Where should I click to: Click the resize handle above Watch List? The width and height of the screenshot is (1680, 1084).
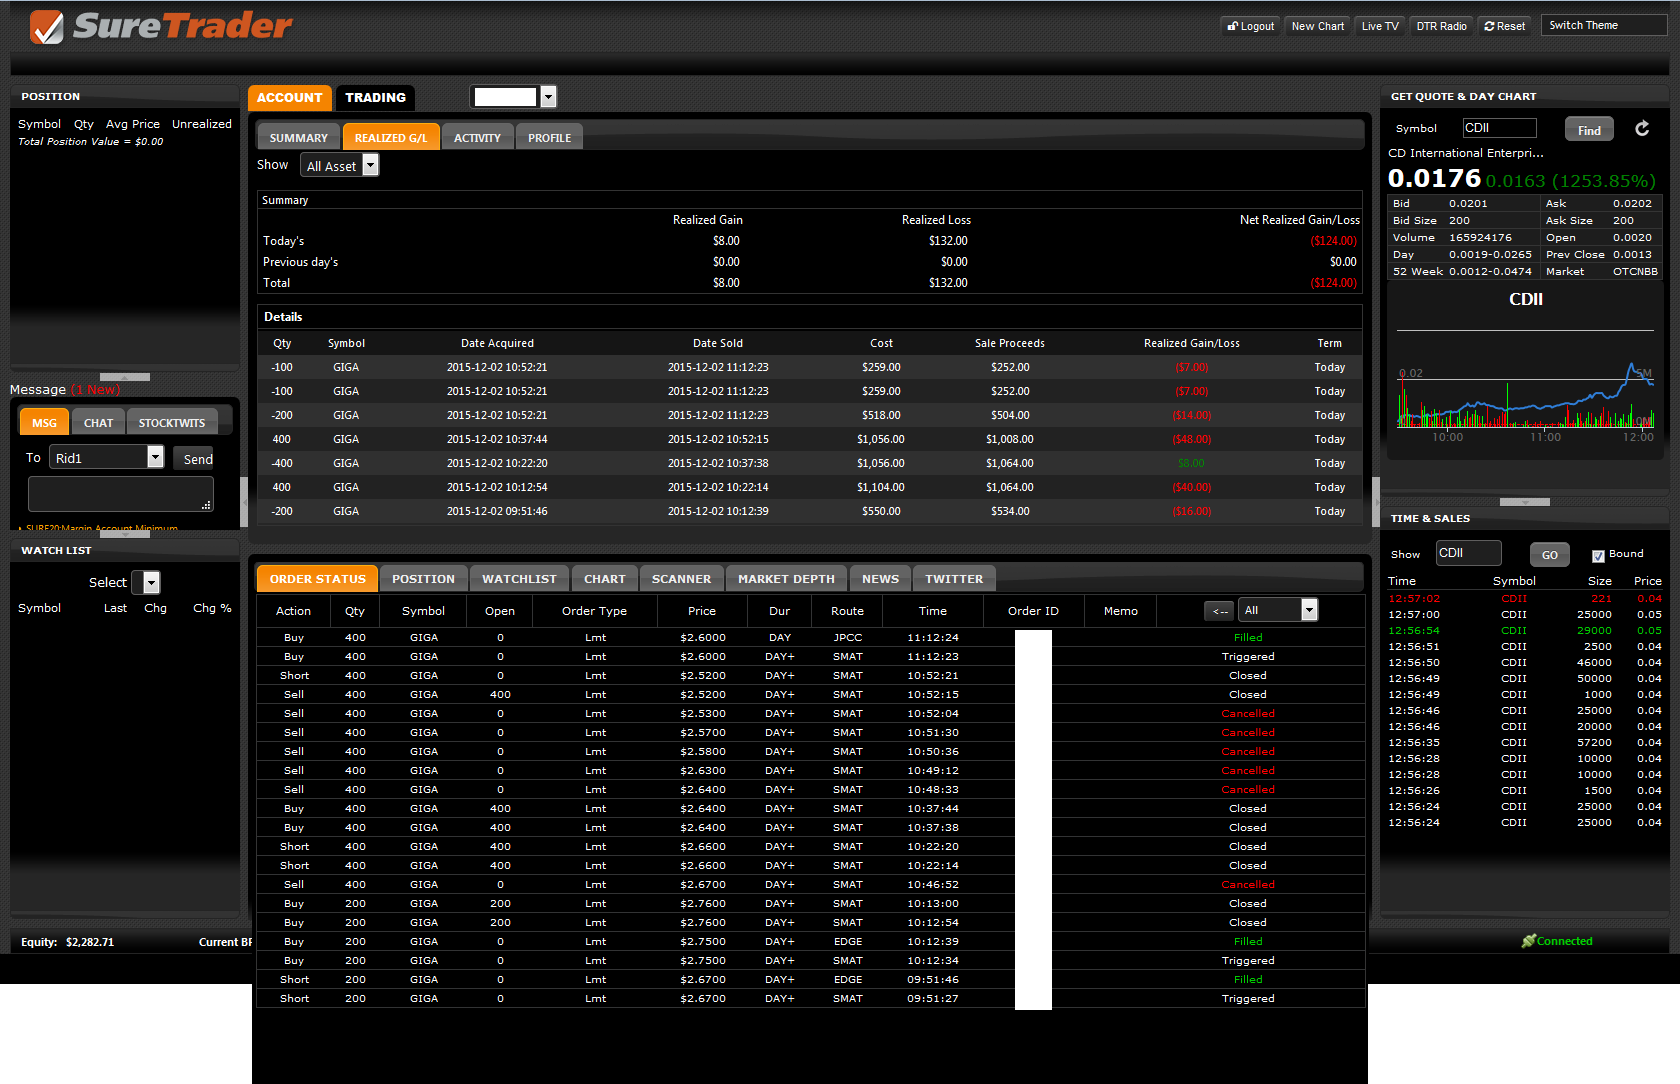point(125,534)
